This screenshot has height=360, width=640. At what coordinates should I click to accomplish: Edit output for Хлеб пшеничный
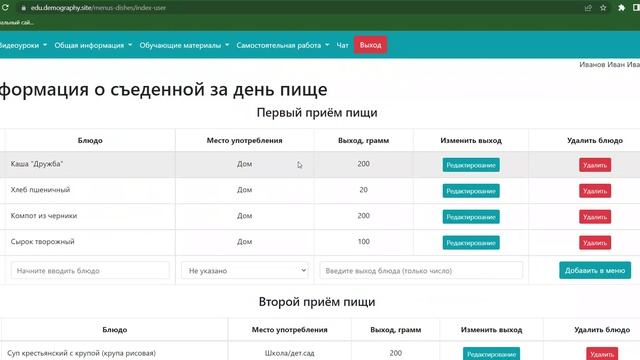pyautogui.click(x=471, y=191)
